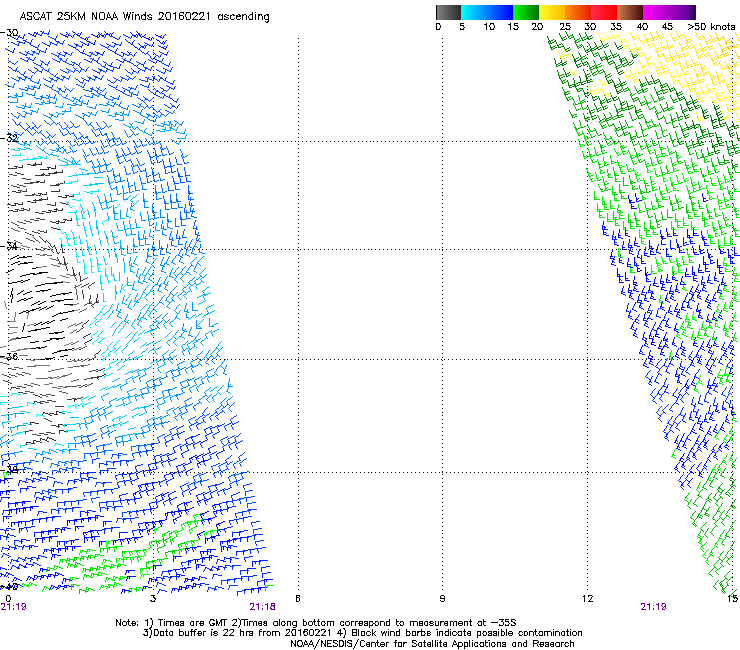Click the 'NOAA/NESDIS/Center for Satellite Applications and Research' credit
Screen dimensions: 740x650
tap(432, 644)
